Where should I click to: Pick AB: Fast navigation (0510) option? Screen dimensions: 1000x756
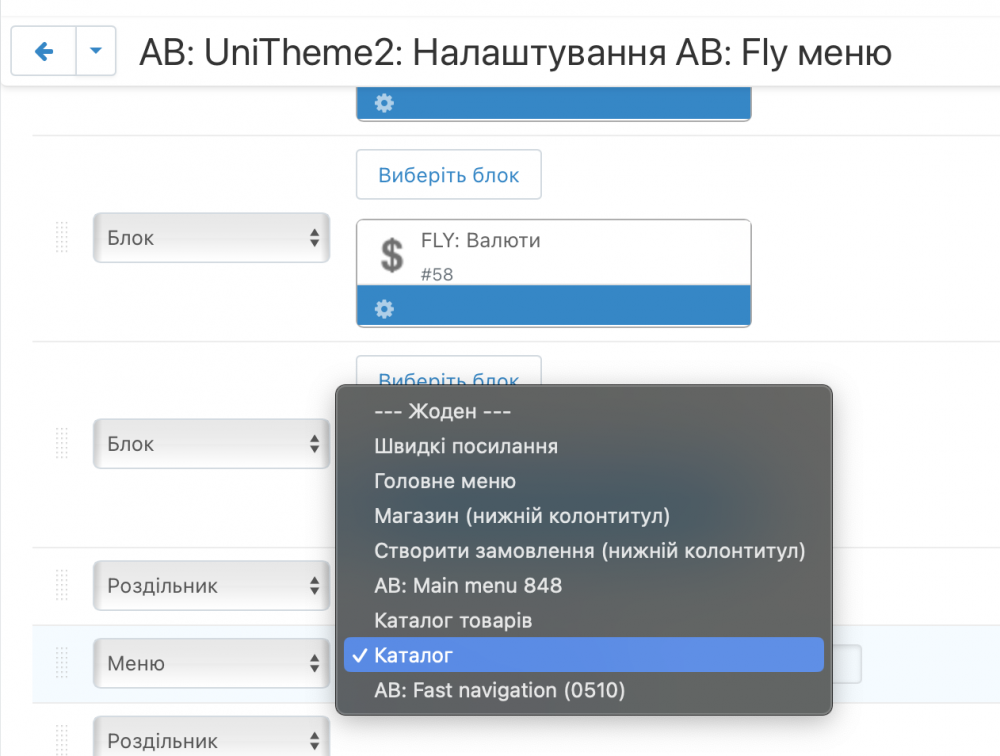click(499, 690)
